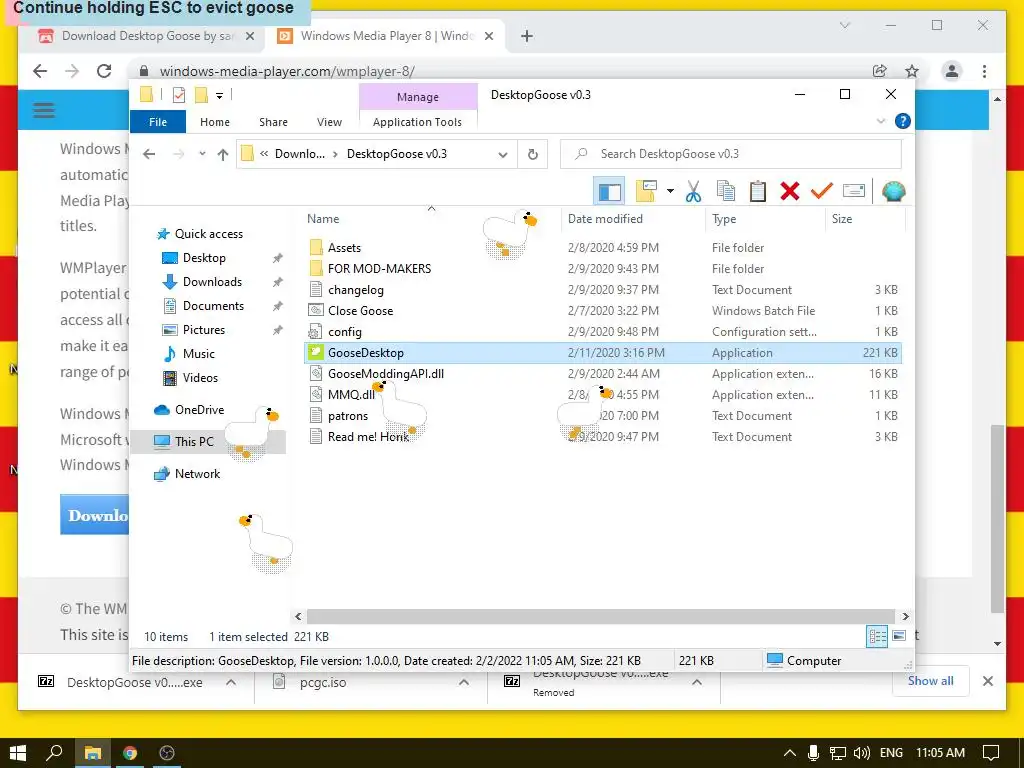This screenshot has width=1024, height=768.
Task: Select OneDrive in the navigation pane
Action: (199, 409)
